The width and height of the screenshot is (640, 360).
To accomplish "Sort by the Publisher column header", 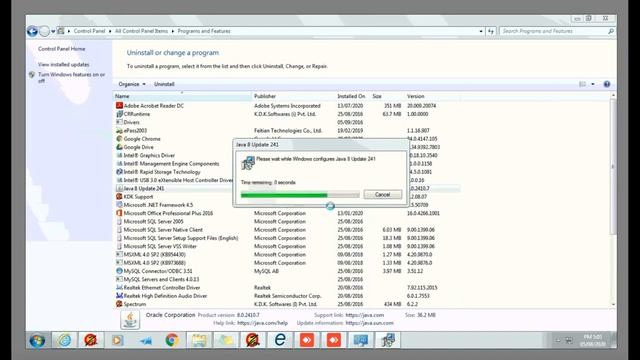I will point(293,96).
